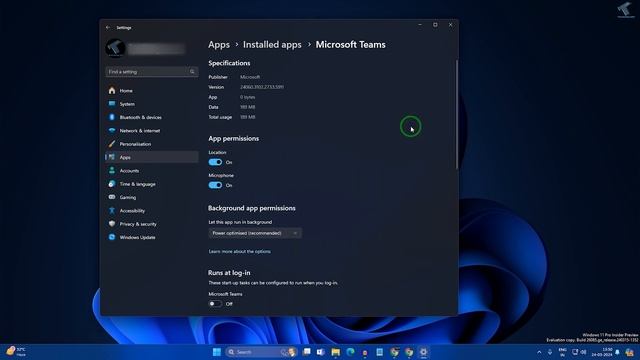
Task: Open Privacy & security settings
Action: pos(152,224)
